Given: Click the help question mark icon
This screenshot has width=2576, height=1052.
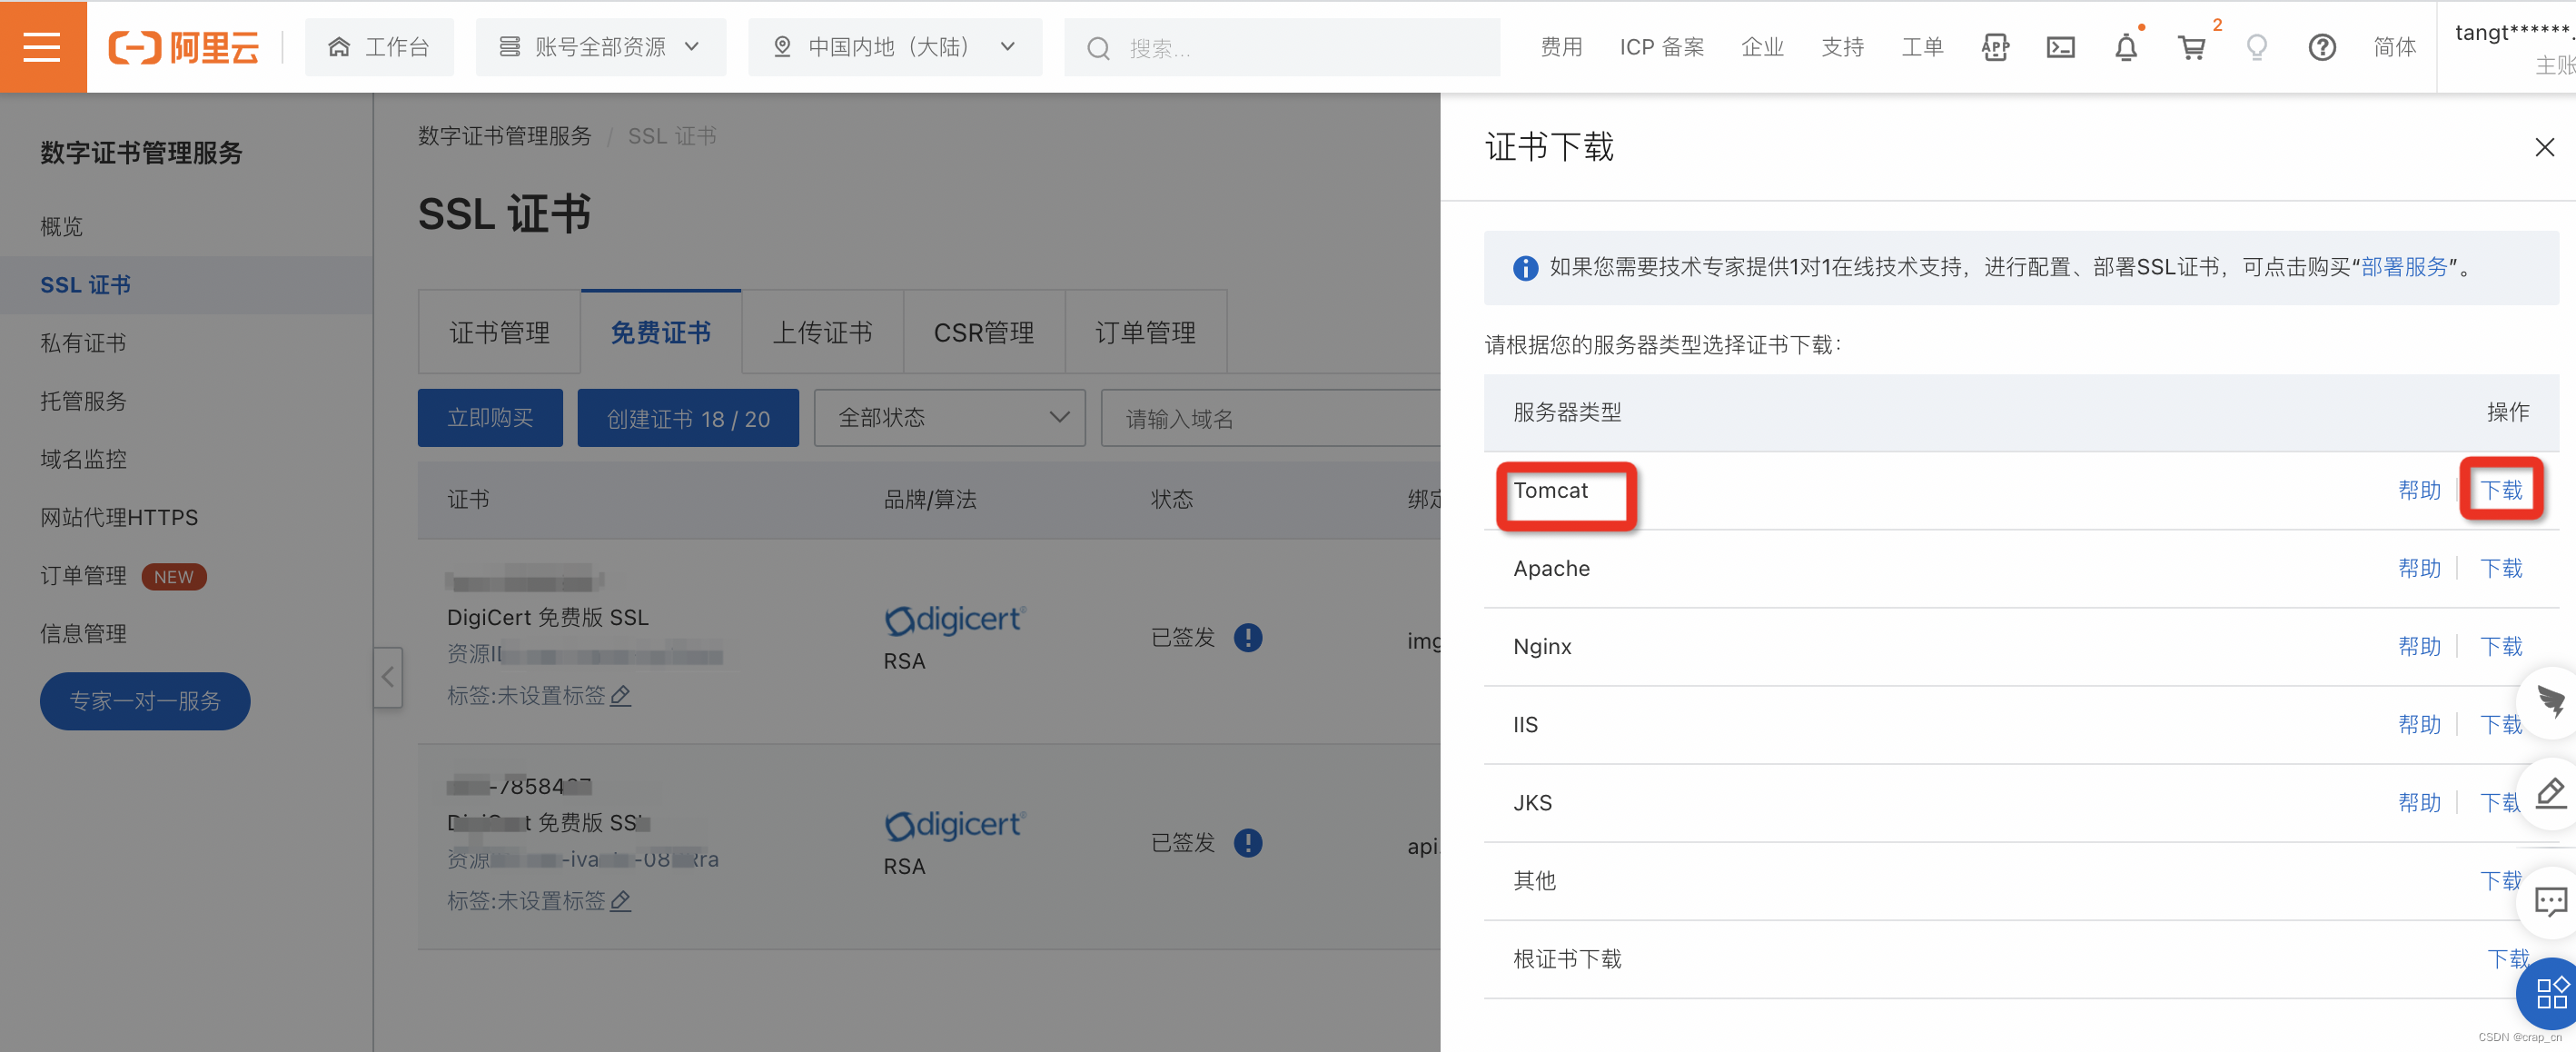Looking at the screenshot, I should (x=2321, y=47).
